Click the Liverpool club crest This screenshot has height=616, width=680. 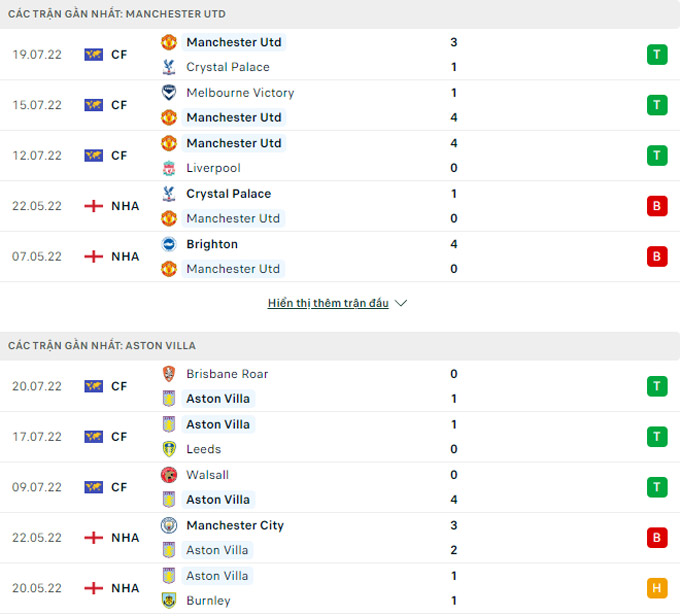169,168
